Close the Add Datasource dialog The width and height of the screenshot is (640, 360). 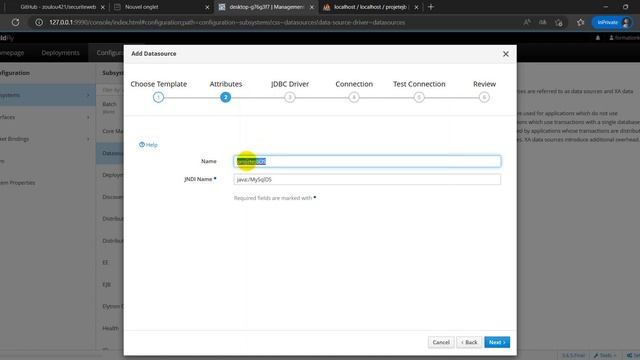[x=505, y=54]
